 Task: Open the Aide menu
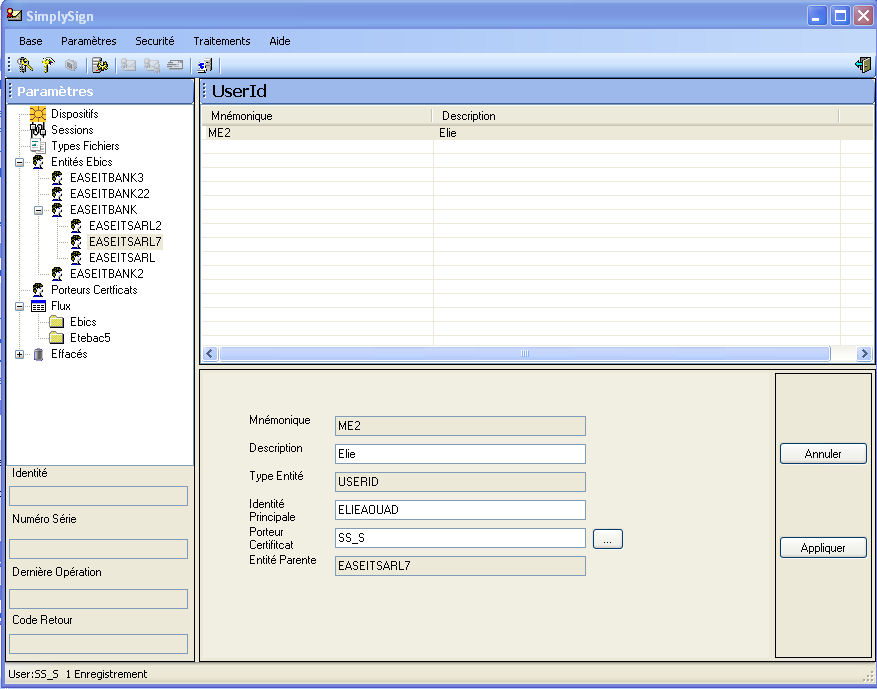click(x=280, y=41)
